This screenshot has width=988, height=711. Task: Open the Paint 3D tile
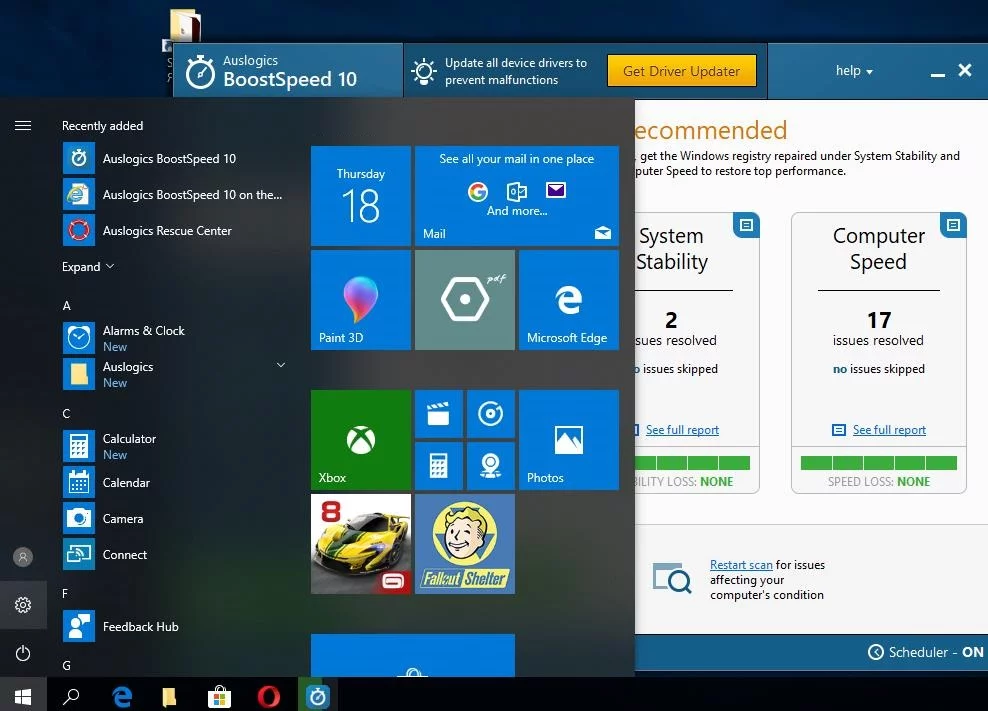[x=360, y=300]
